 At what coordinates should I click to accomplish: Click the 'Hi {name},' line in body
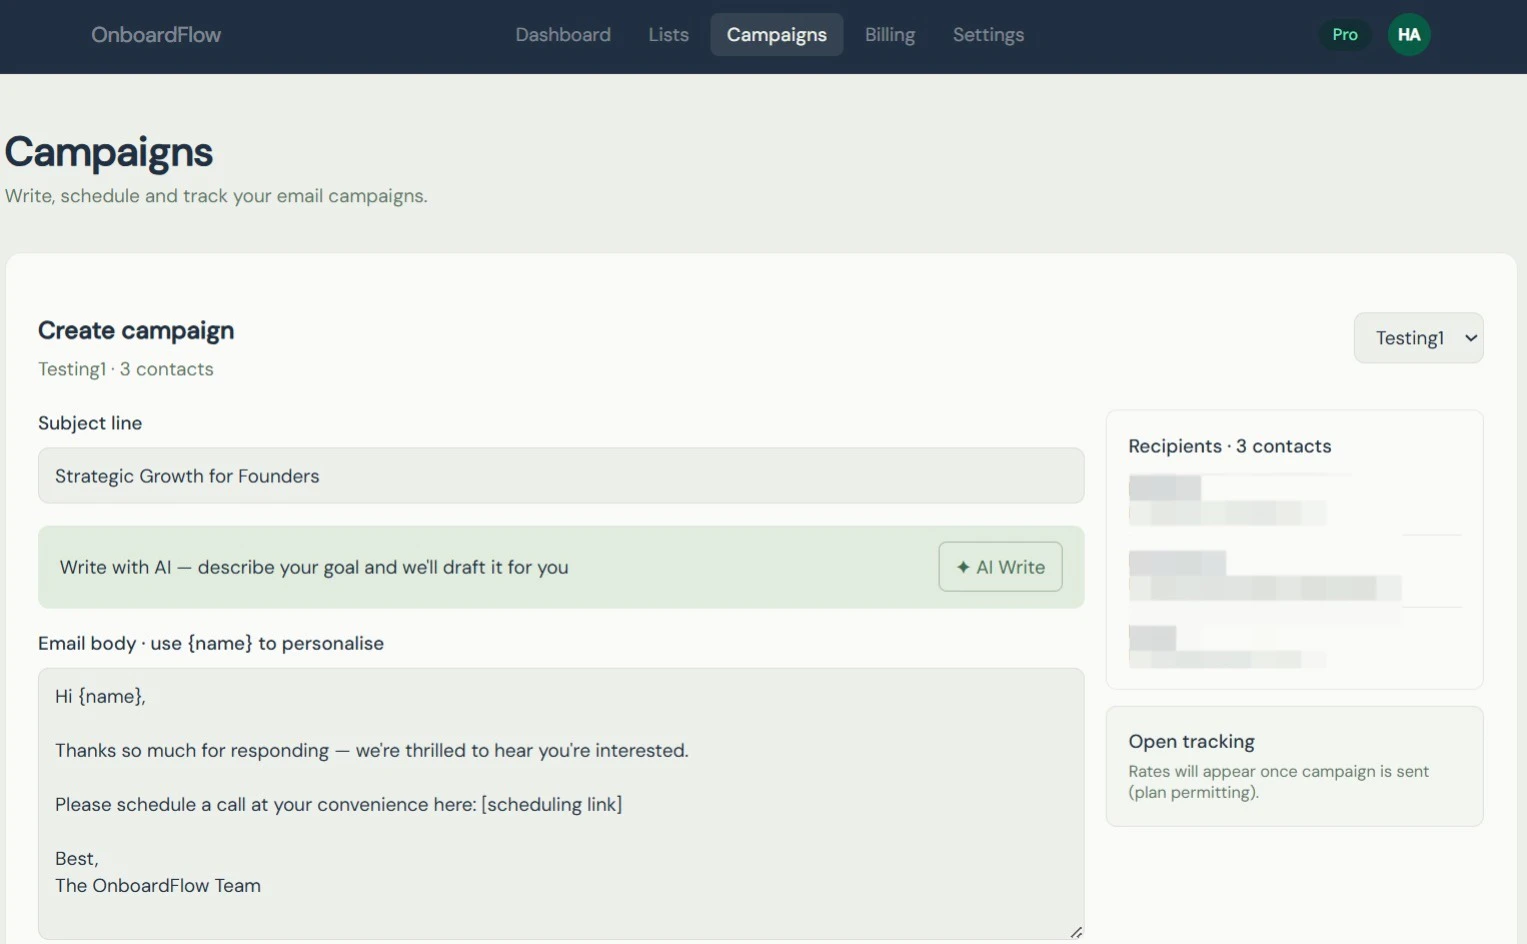point(100,696)
